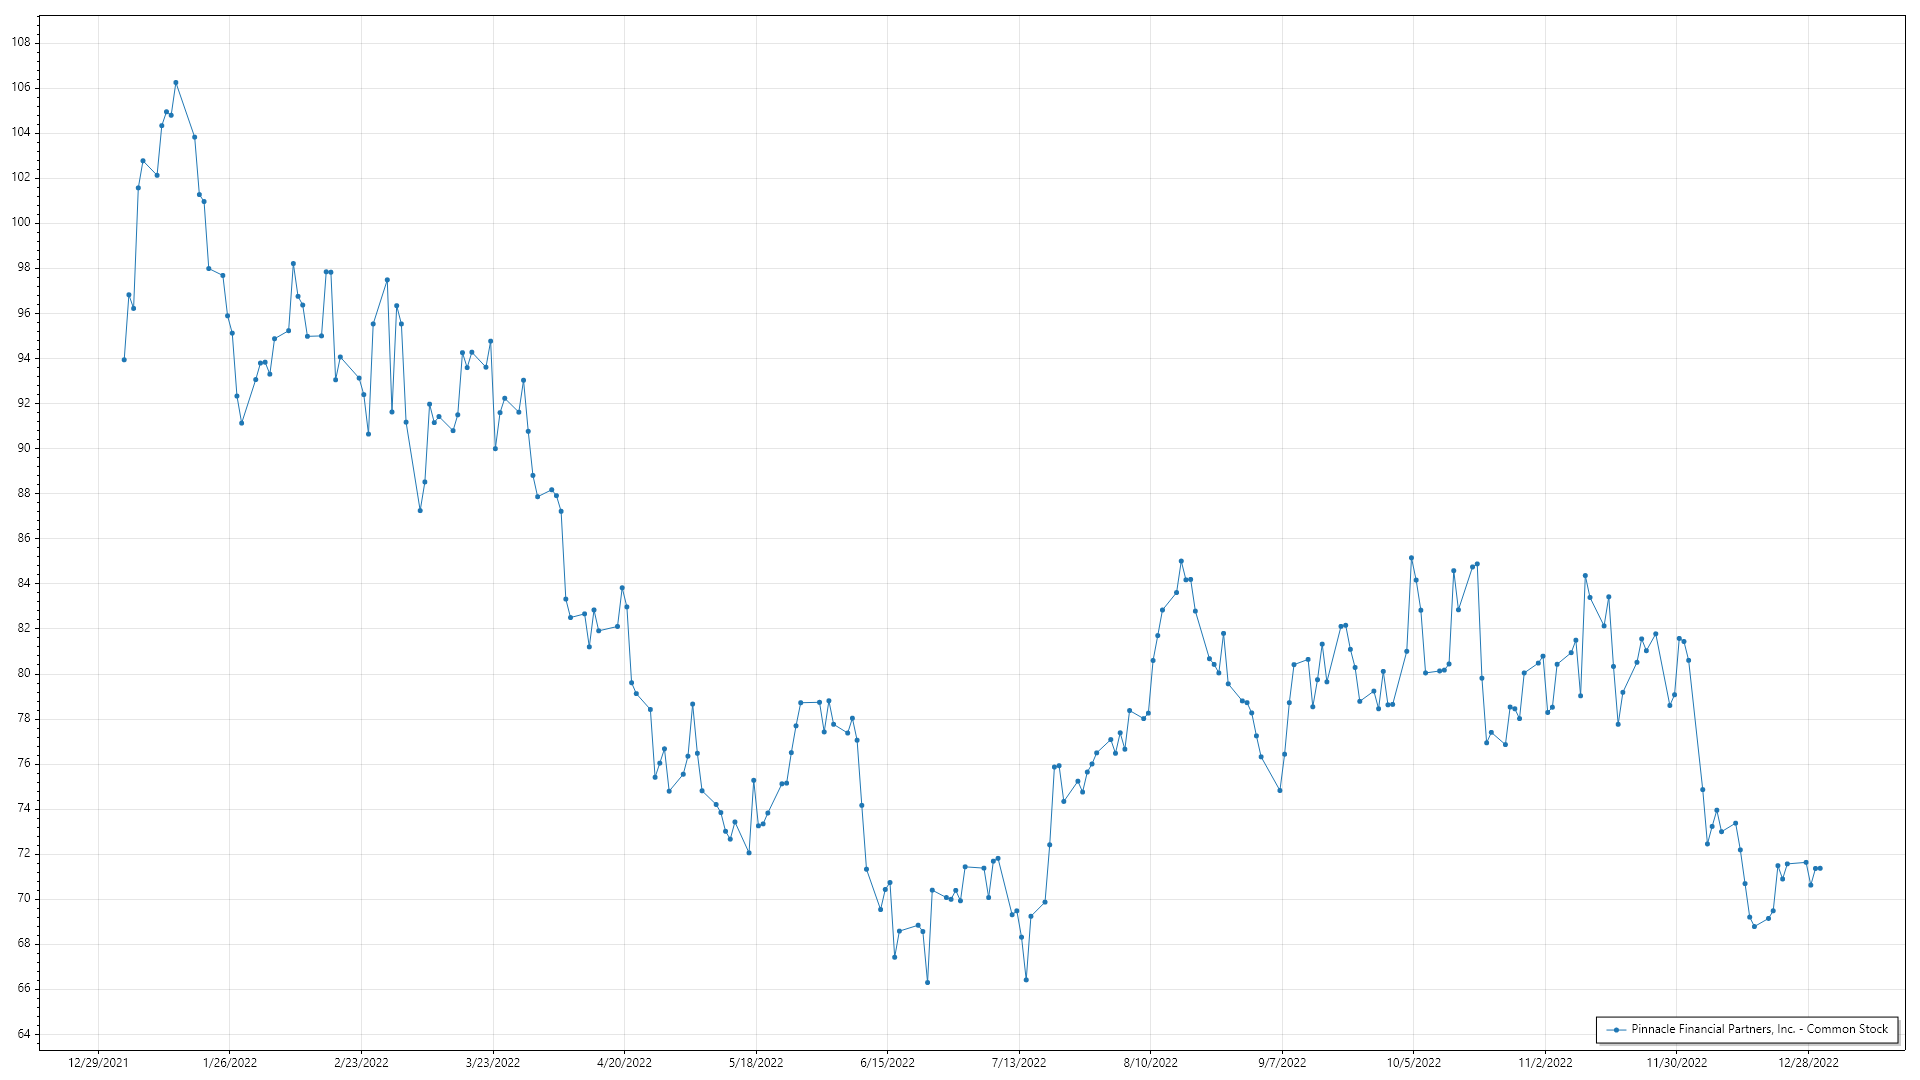Click the highest data point near 106
Image resolution: width=1920 pixels, height=1080 pixels.
coord(176,83)
